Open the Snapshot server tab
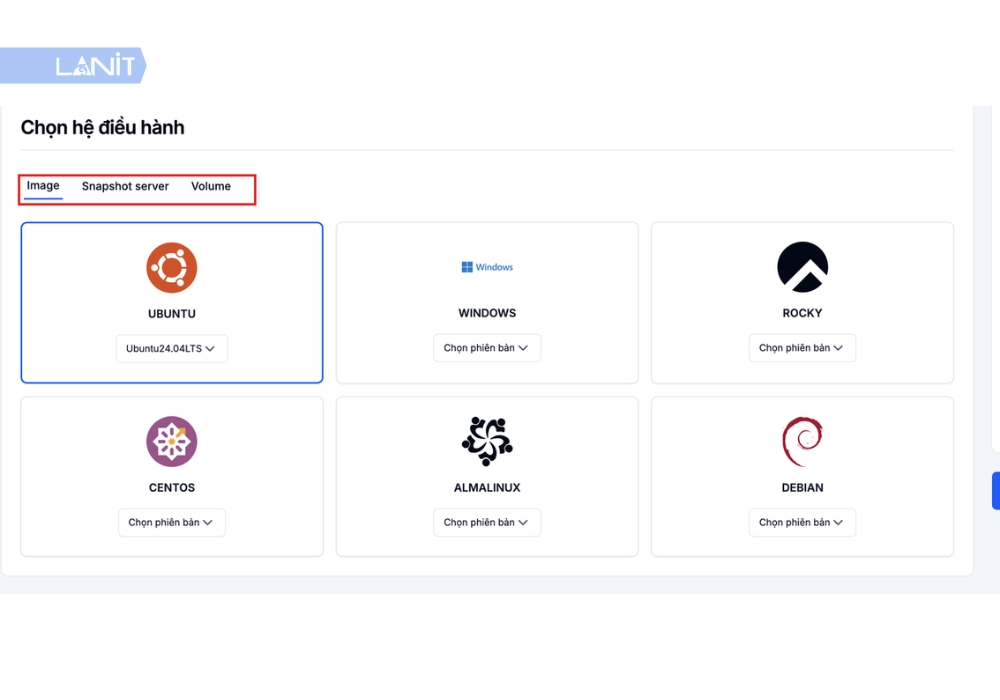1000x700 pixels. pos(125,186)
